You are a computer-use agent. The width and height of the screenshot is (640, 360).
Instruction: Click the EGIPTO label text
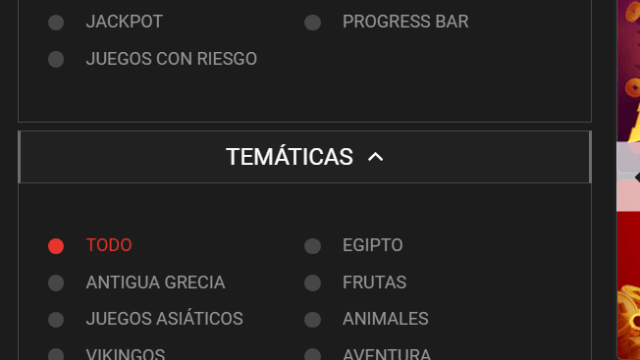[x=373, y=245]
